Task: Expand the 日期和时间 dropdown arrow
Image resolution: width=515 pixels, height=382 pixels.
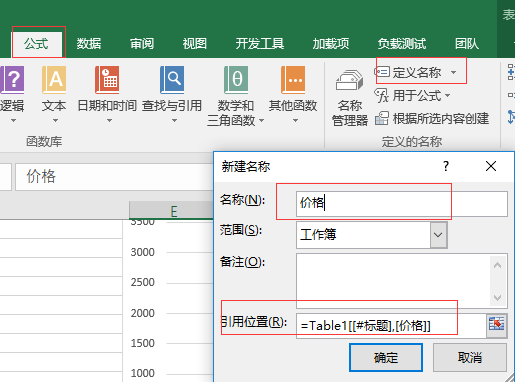Action: pos(109,120)
